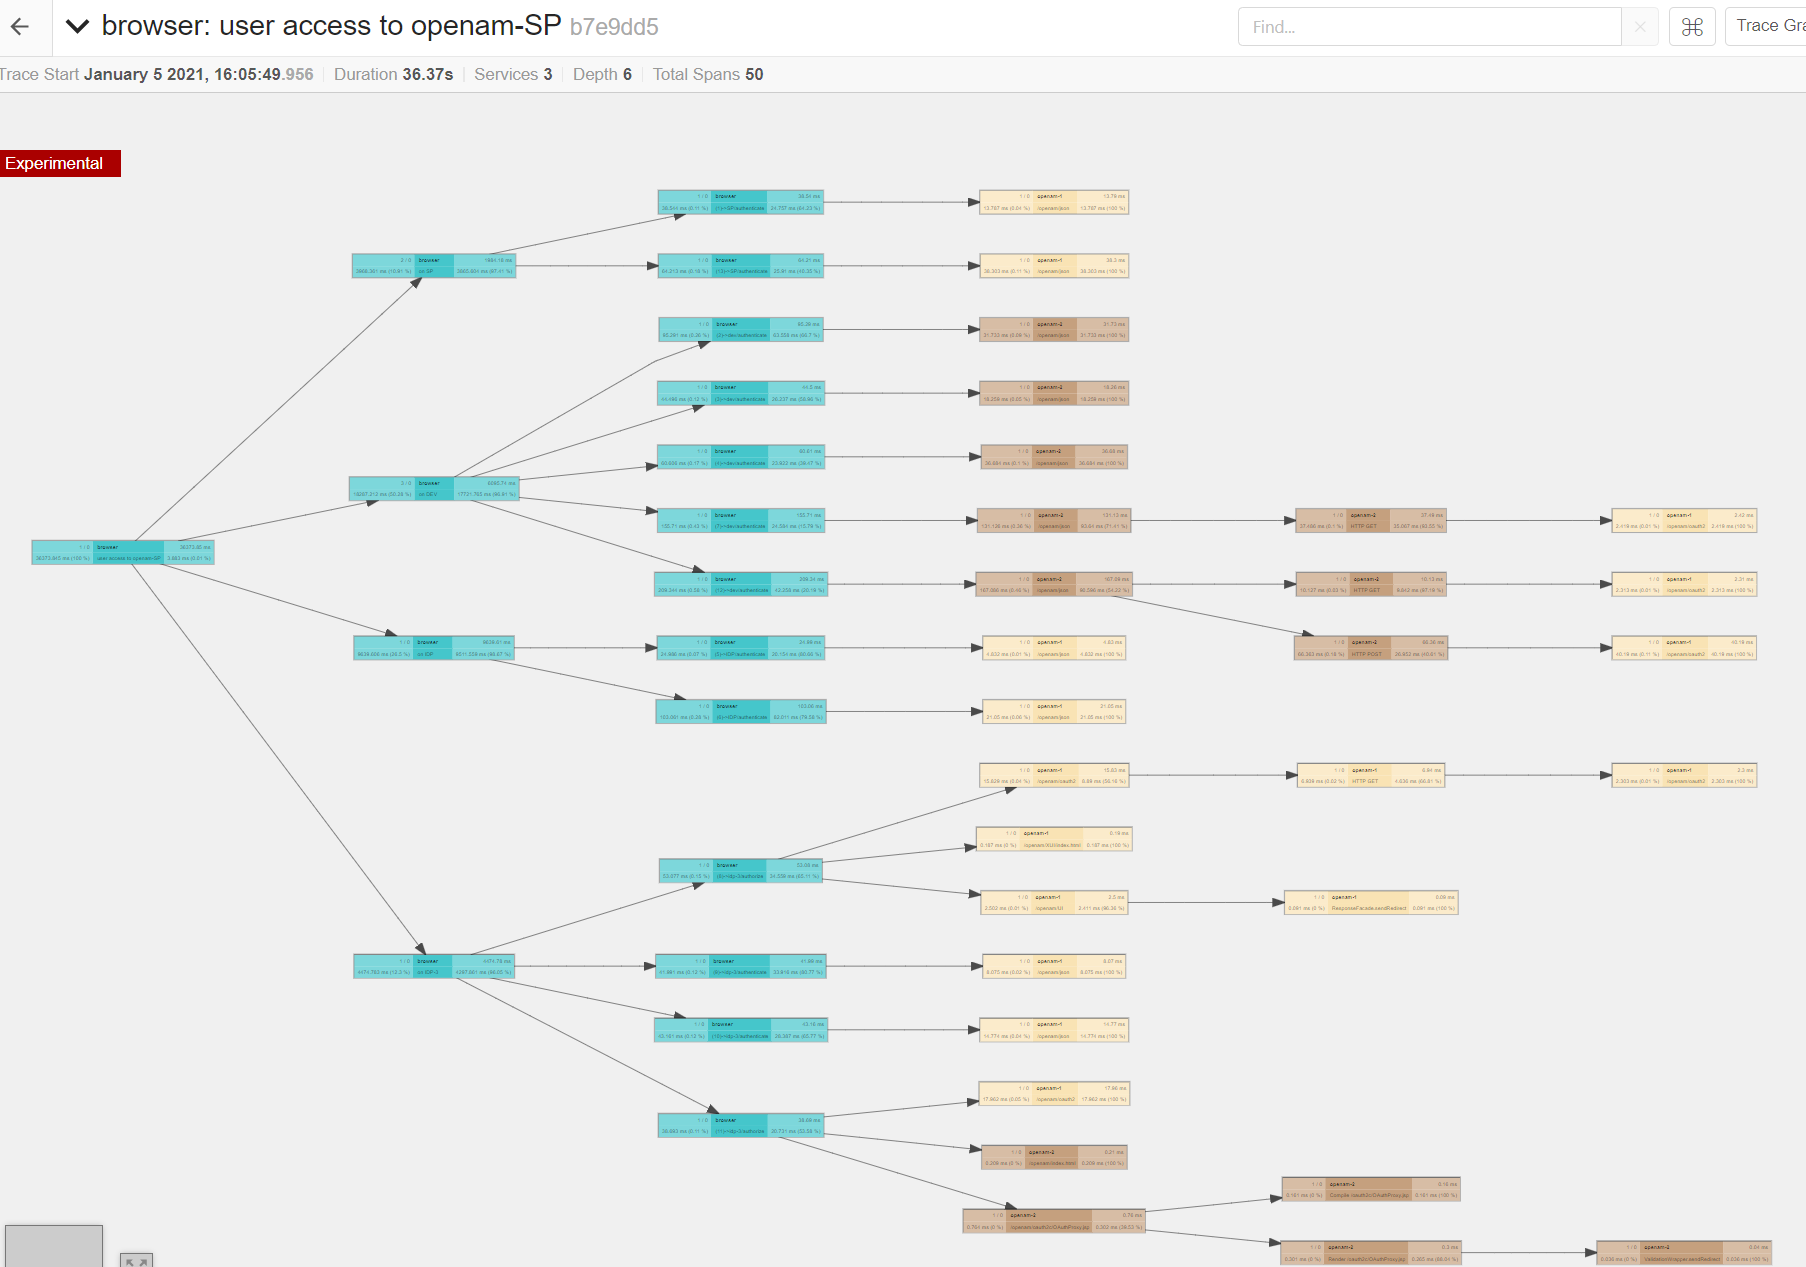Screen dimensions: 1806x1267
Task: Clear the Find search box
Action: pos(1640,27)
